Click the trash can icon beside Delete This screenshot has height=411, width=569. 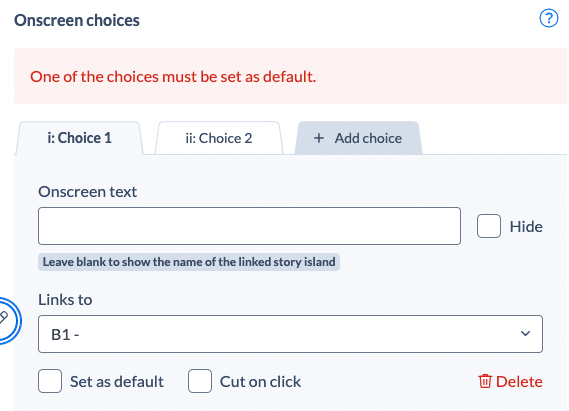pos(485,381)
